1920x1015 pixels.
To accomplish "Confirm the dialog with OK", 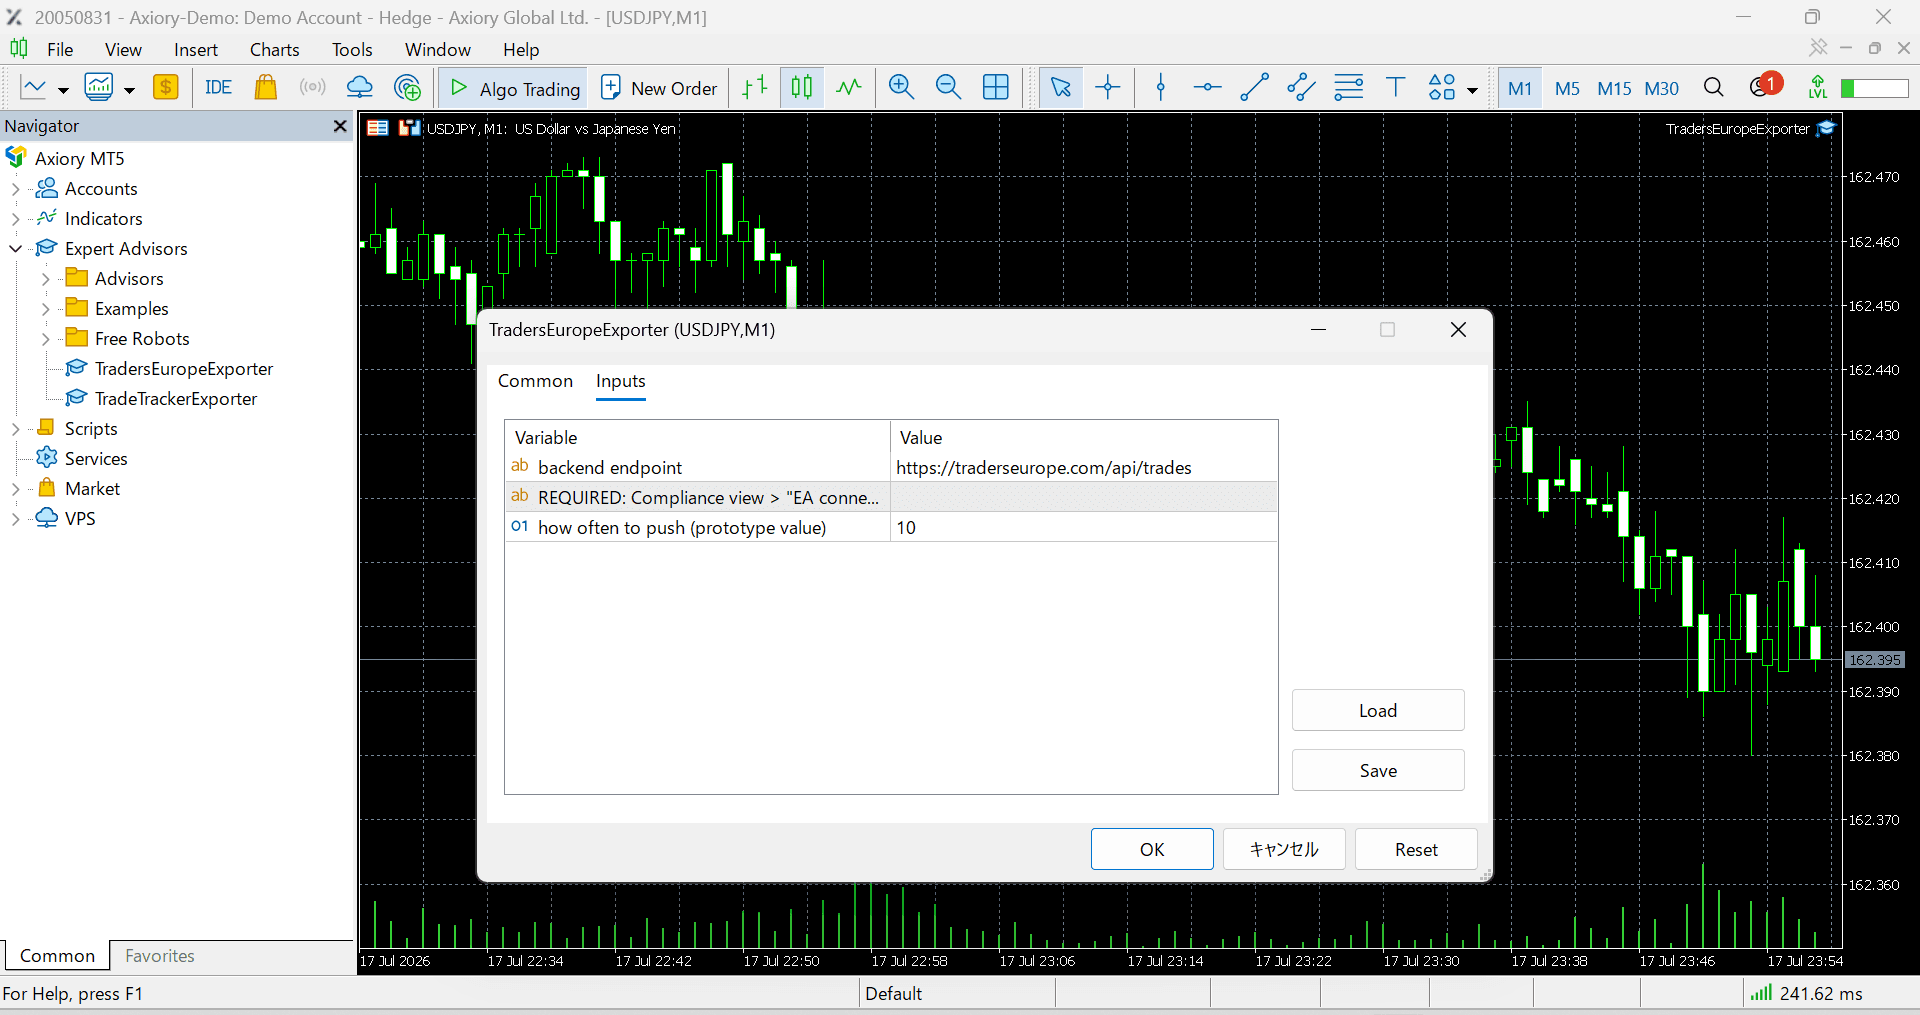I will 1152,849.
